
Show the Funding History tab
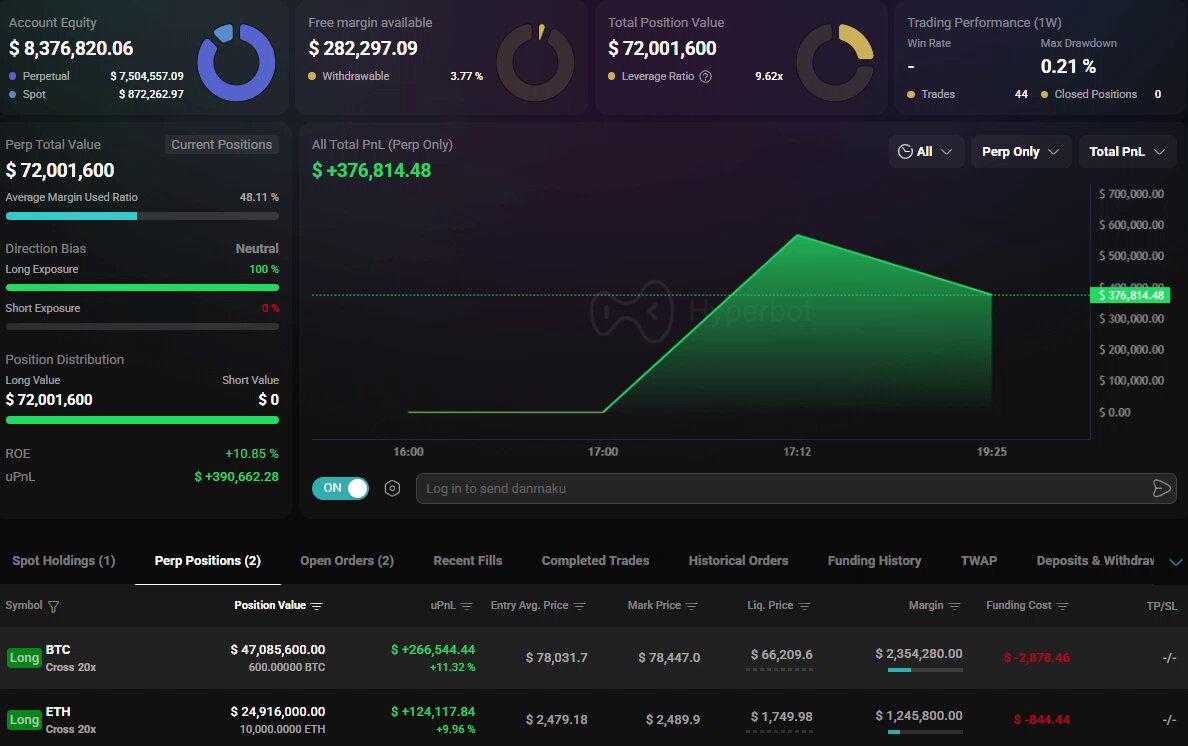pos(874,560)
